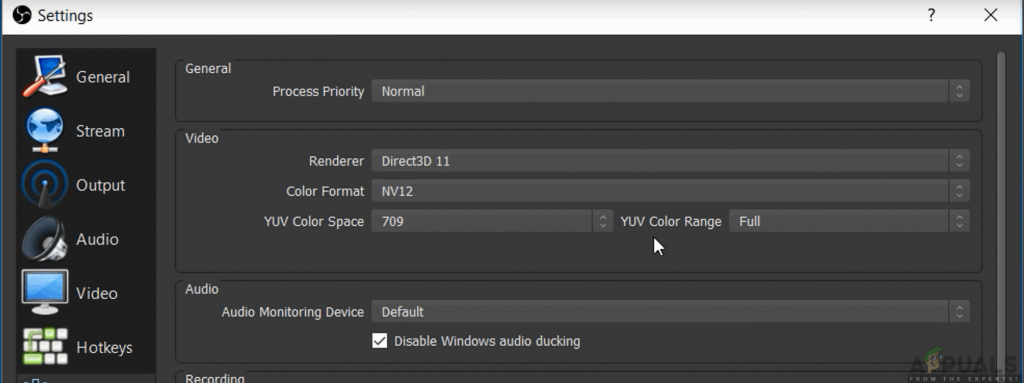Select the Hotkeys keyboard icon

pos(44,346)
